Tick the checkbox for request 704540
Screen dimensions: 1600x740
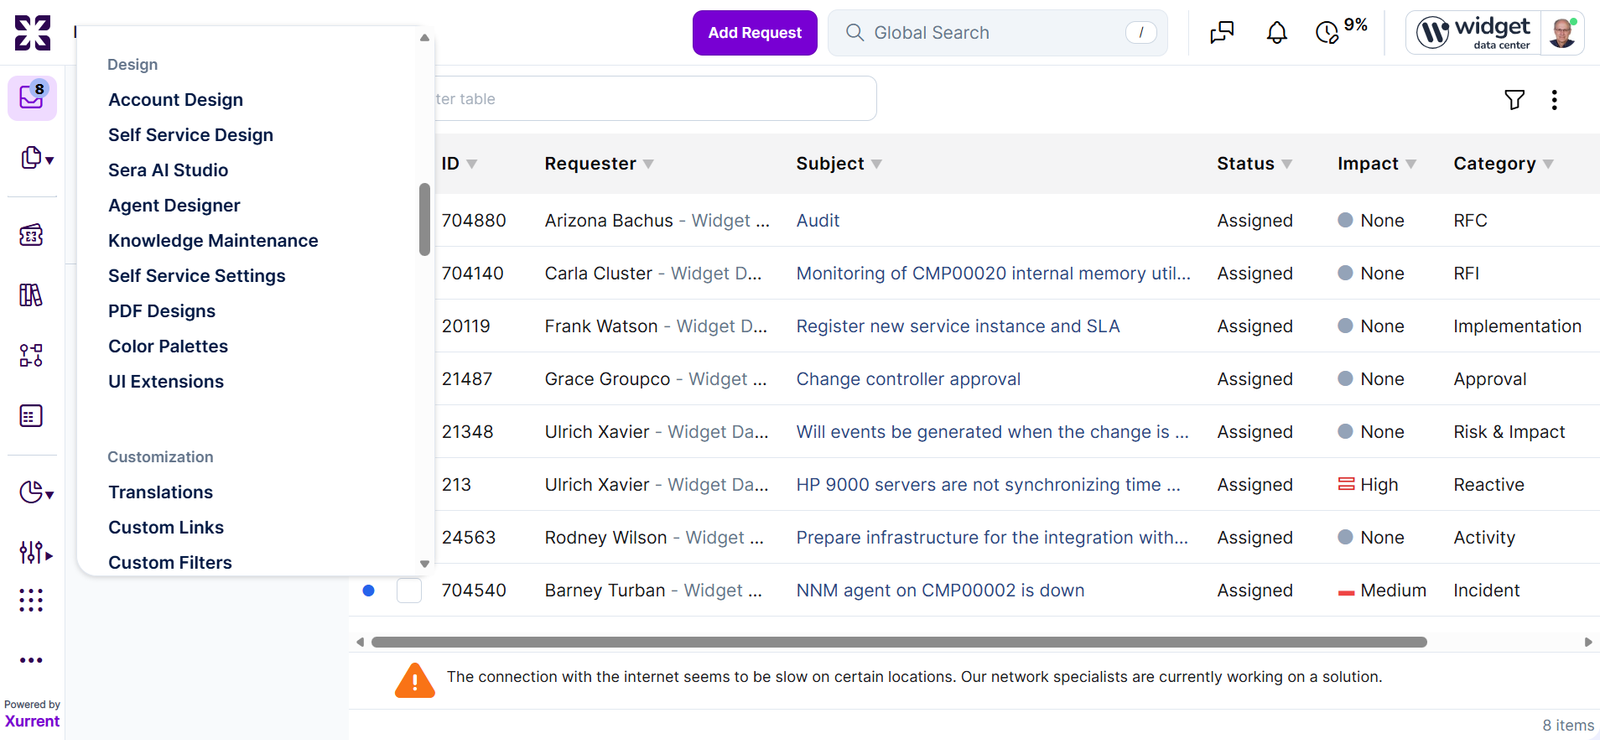coord(409,590)
